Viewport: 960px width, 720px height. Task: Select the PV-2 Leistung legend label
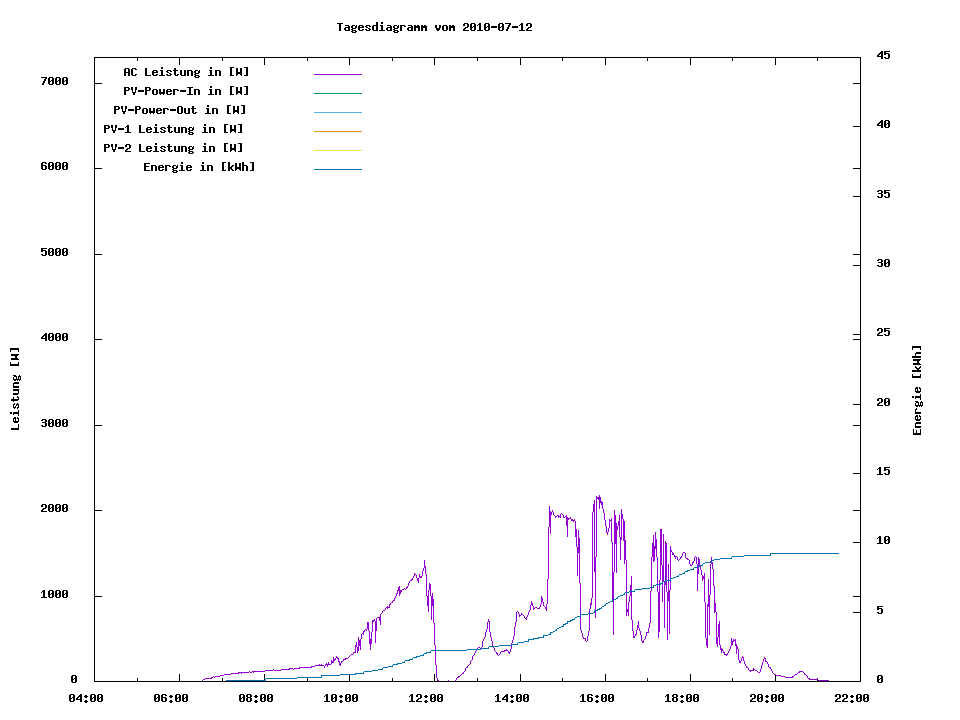click(173, 148)
